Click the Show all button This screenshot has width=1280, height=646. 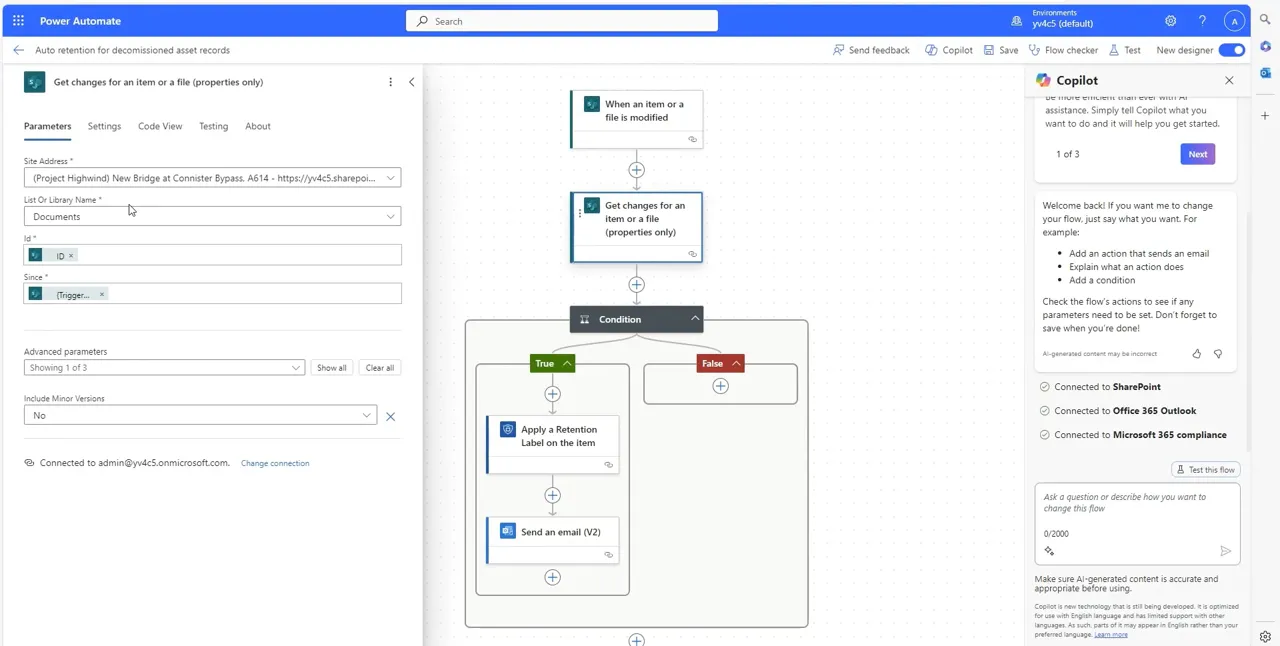click(332, 368)
